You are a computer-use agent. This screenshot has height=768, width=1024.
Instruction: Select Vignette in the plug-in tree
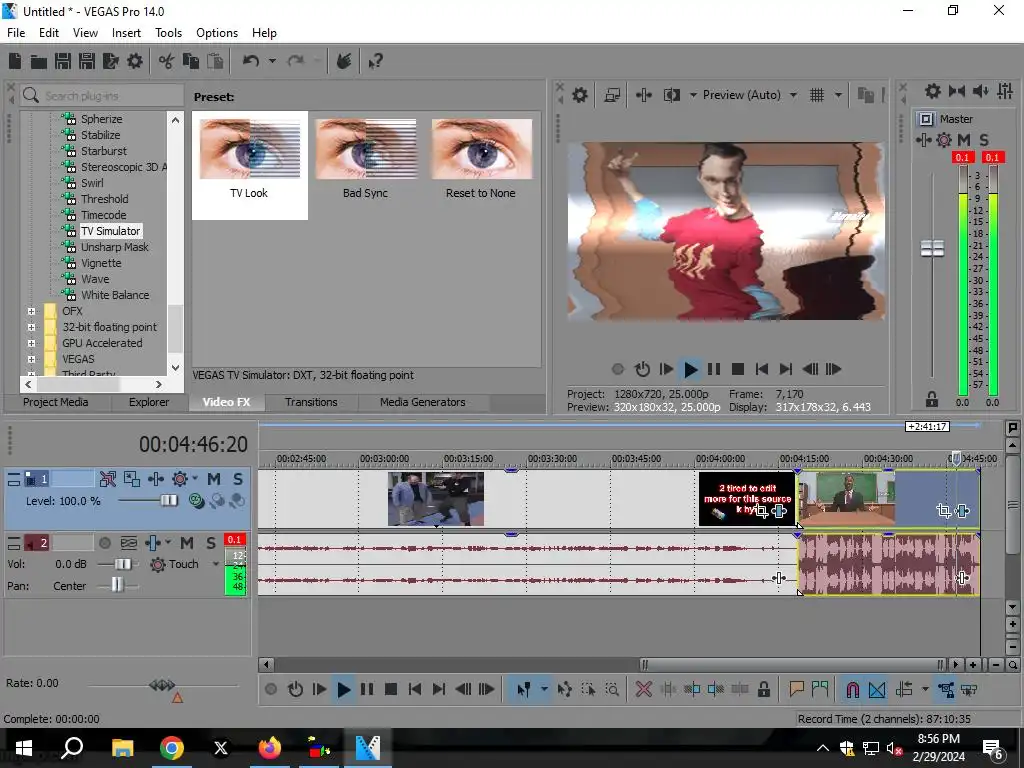tap(101, 263)
